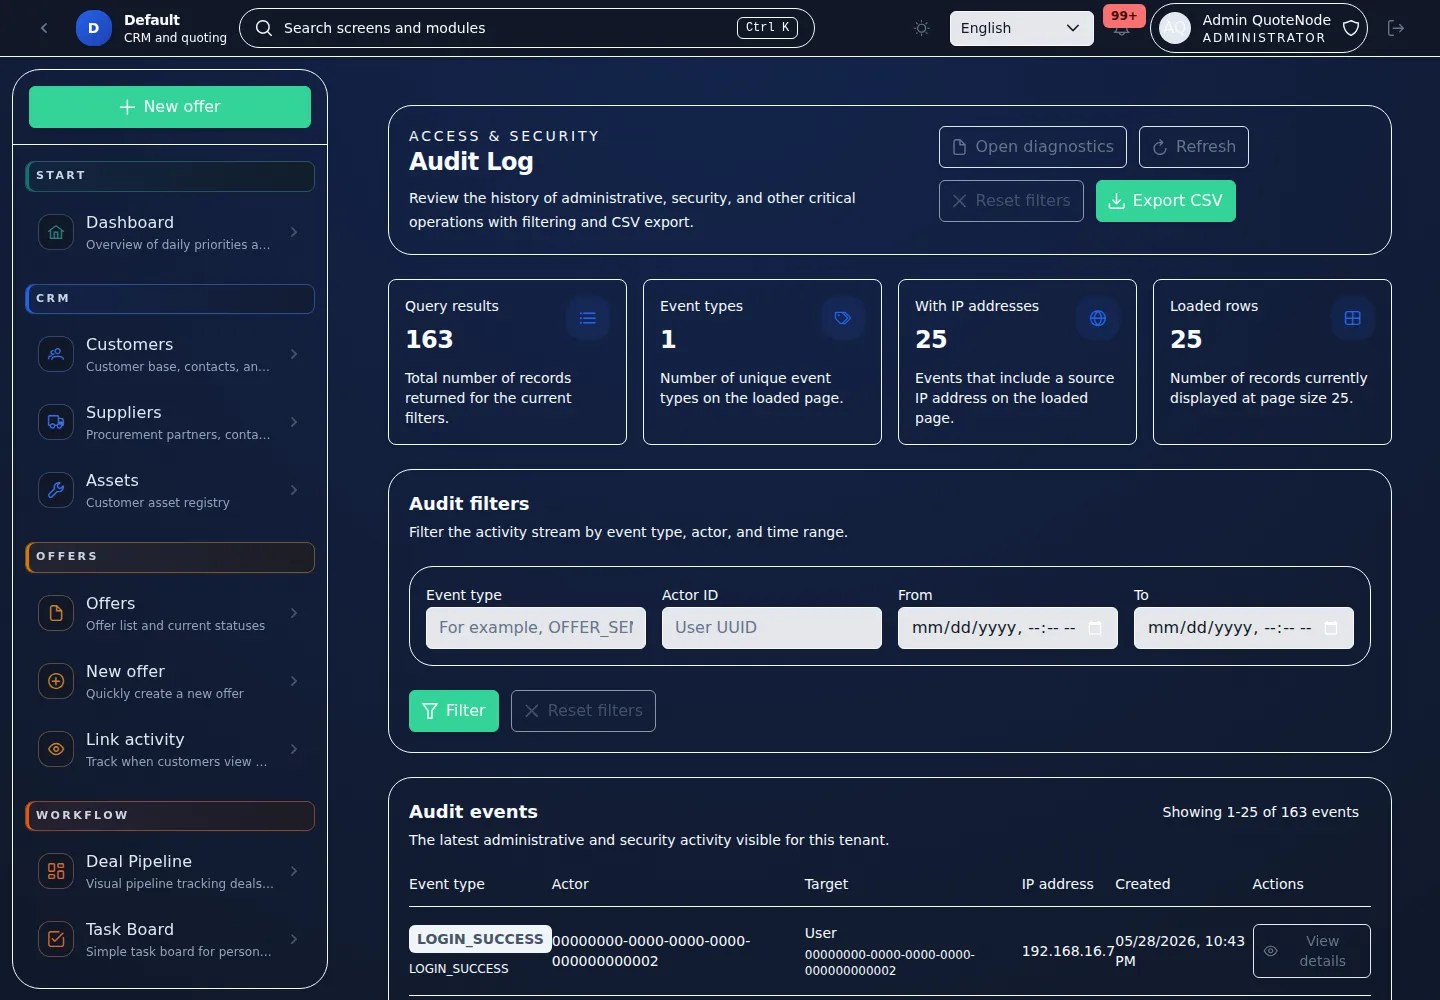This screenshot has width=1440, height=1000.
Task: Click the Event type column header
Action: pyautogui.click(x=447, y=884)
